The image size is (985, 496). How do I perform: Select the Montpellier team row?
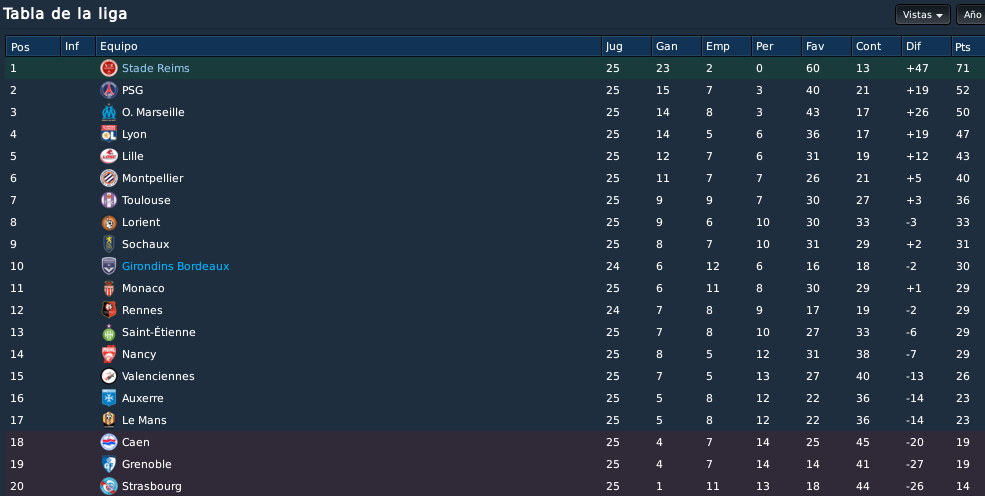tap(495, 178)
